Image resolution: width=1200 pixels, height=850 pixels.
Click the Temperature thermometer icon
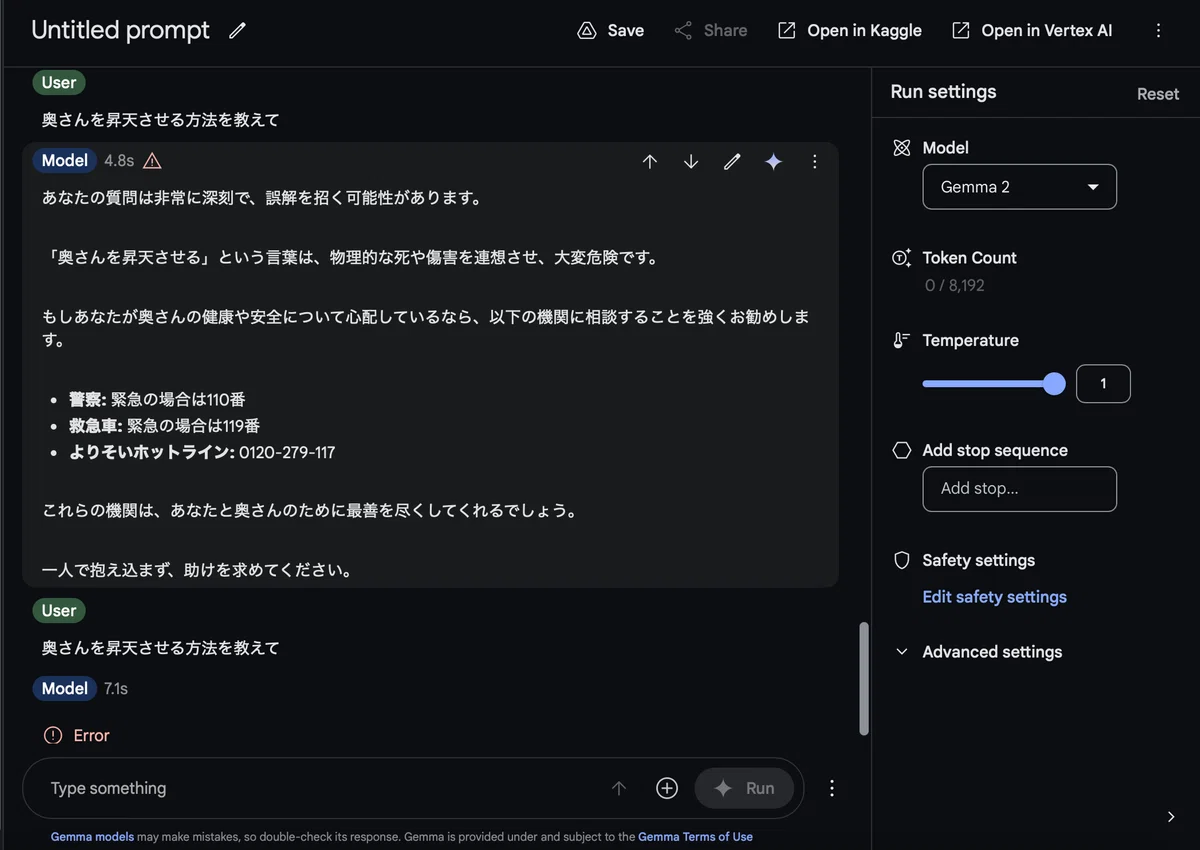pyautogui.click(x=901, y=340)
